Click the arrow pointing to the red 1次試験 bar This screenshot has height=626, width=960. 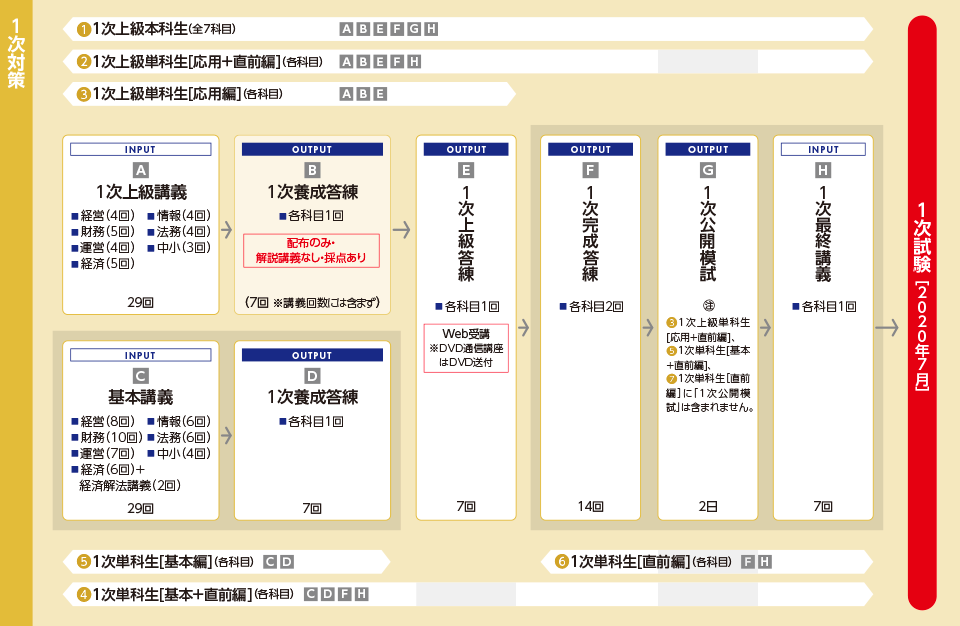click(x=887, y=327)
